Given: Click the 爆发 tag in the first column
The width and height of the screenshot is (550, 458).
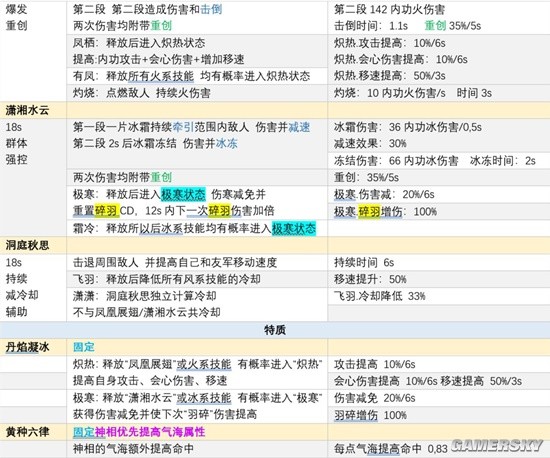Looking at the screenshot, I should point(16,9).
